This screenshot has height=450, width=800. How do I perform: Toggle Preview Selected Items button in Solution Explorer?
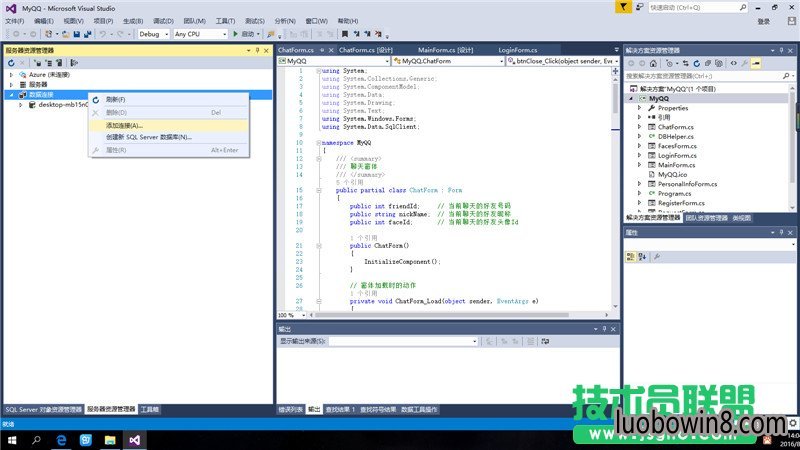point(756,63)
